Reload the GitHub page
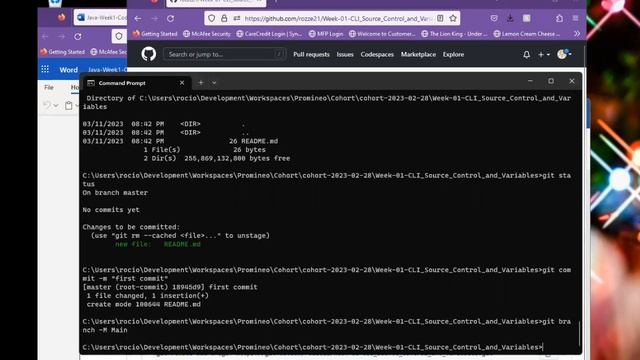This screenshot has width=640, height=360. click(171, 18)
